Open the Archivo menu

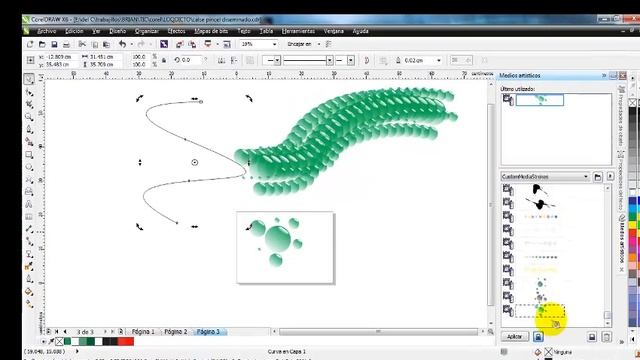[47, 31]
